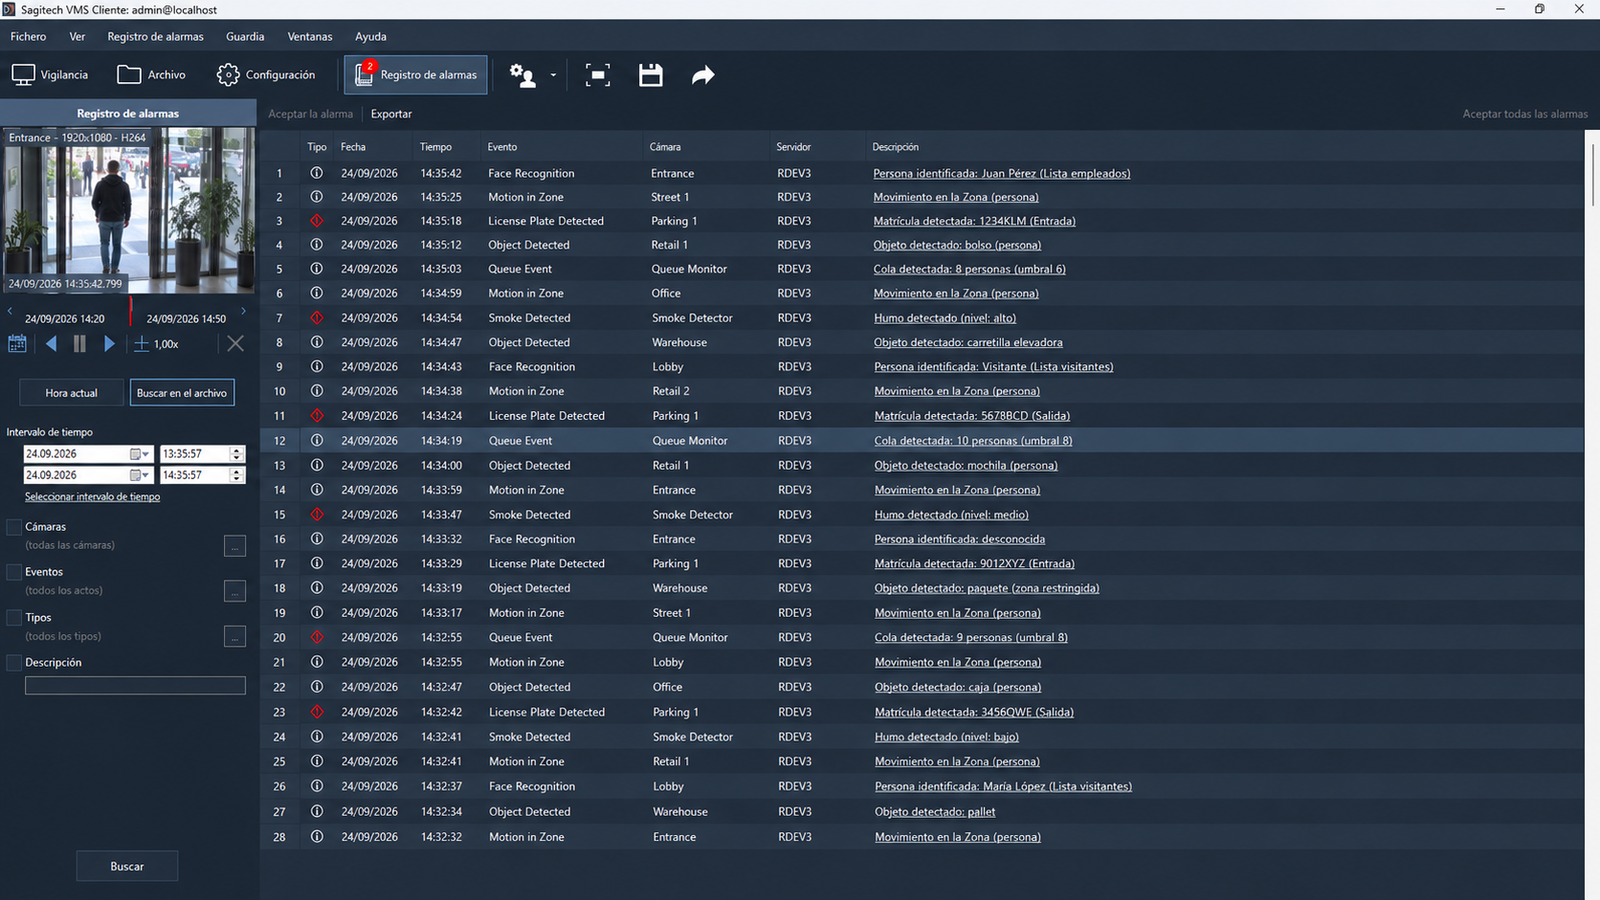Viewport: 1600px width, 900px height.
Task: Enable the Descripción filter checkbox
Action: coord(14,663)
